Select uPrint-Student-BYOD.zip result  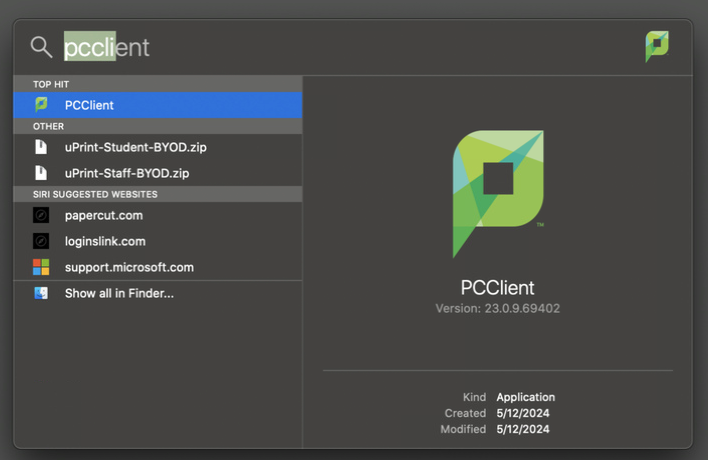pyautogui.click(x=158, y=147)
